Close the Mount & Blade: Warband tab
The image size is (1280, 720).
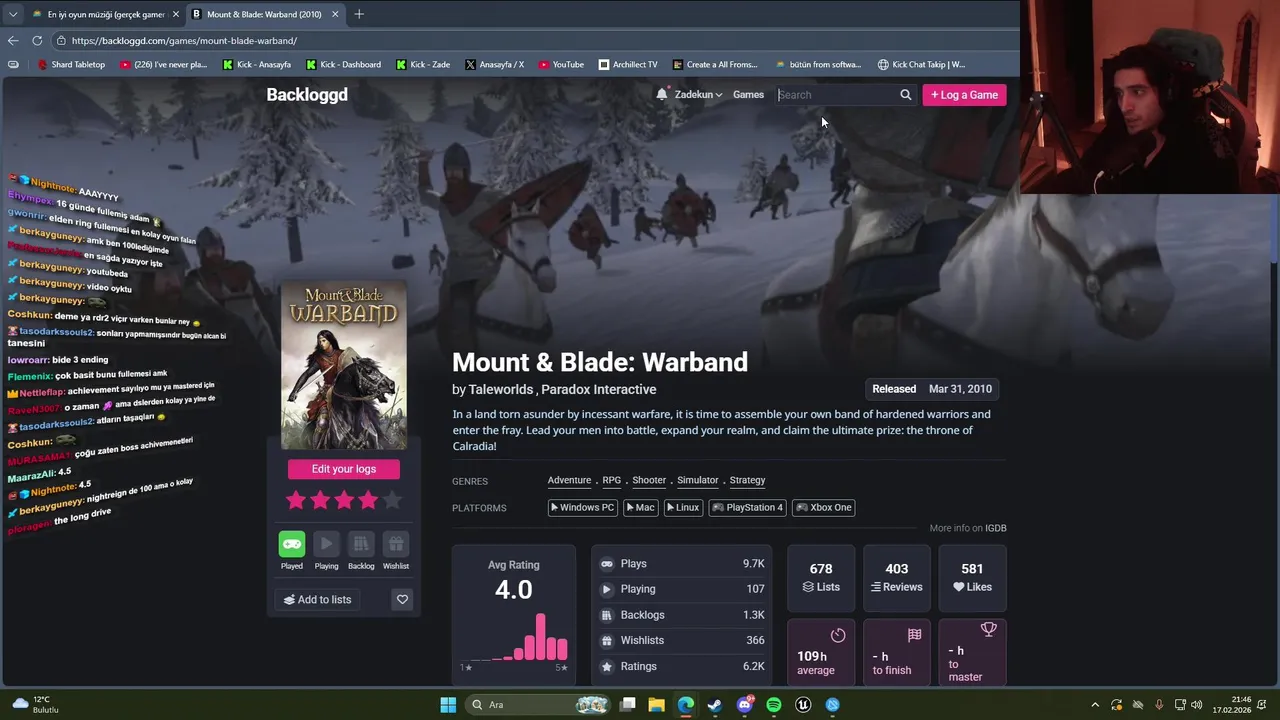pos(335,14)
